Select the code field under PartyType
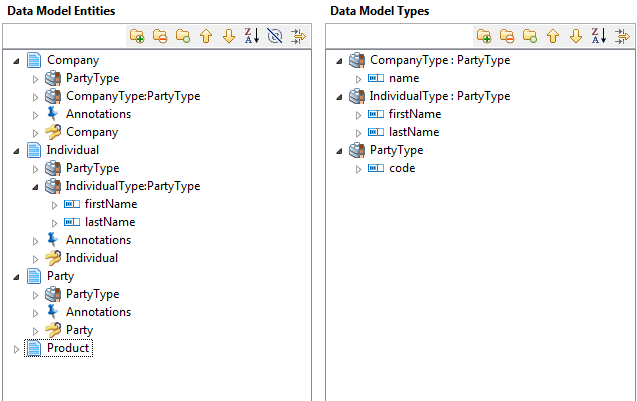The height and width of the screenshot is (401, 637). [x=402, y=168]
